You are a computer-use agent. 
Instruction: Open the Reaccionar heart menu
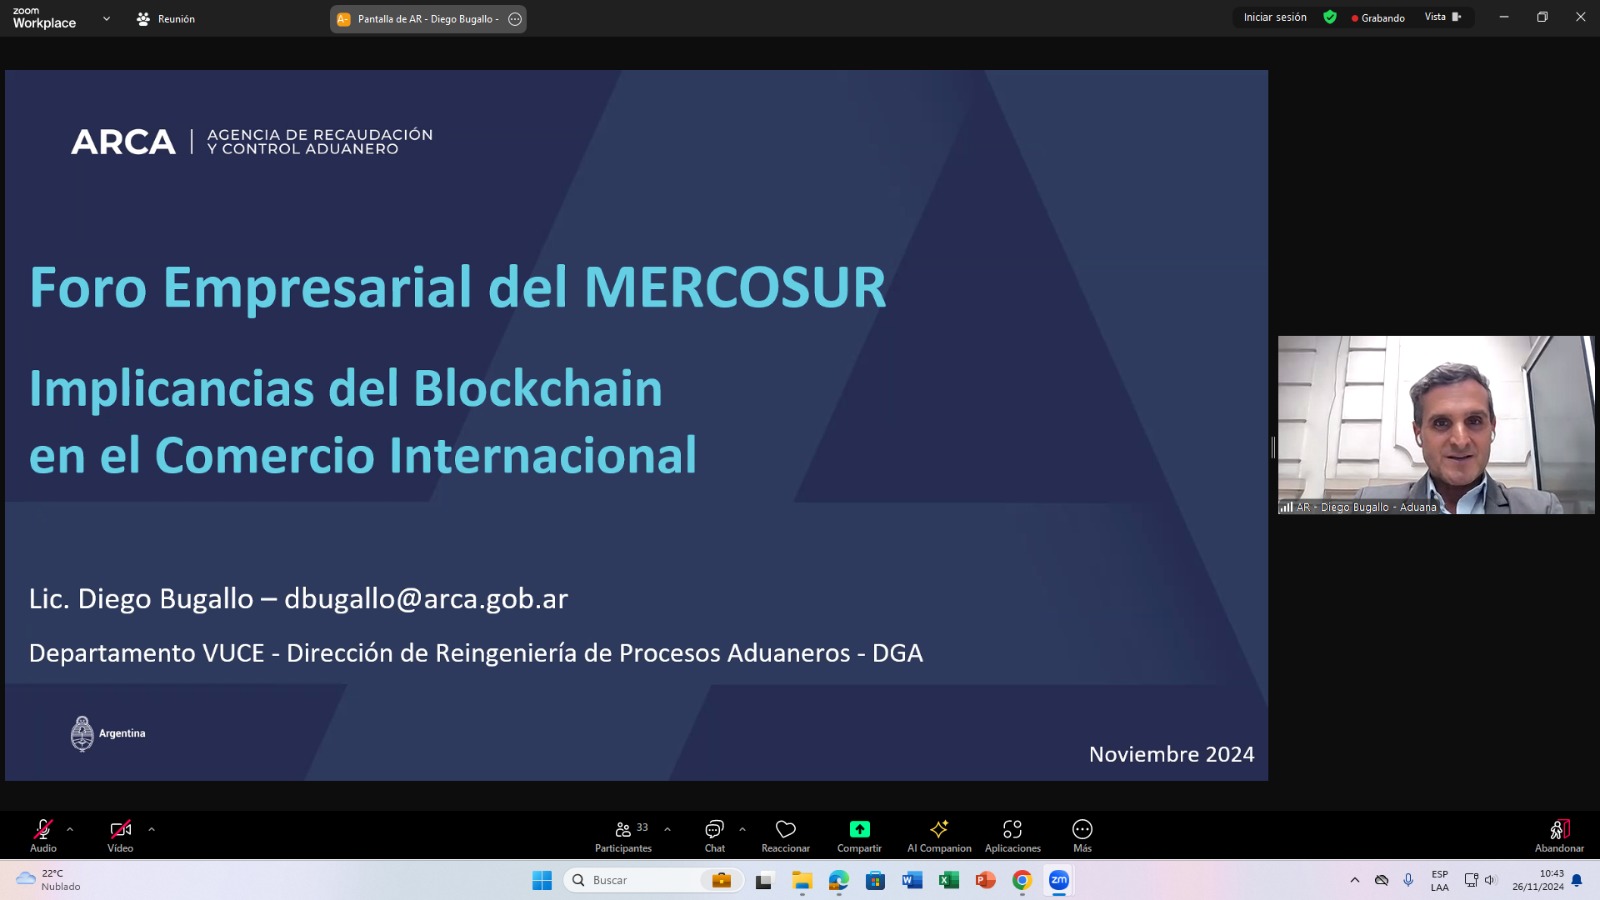pyautogui.click(x=786, y=835)
